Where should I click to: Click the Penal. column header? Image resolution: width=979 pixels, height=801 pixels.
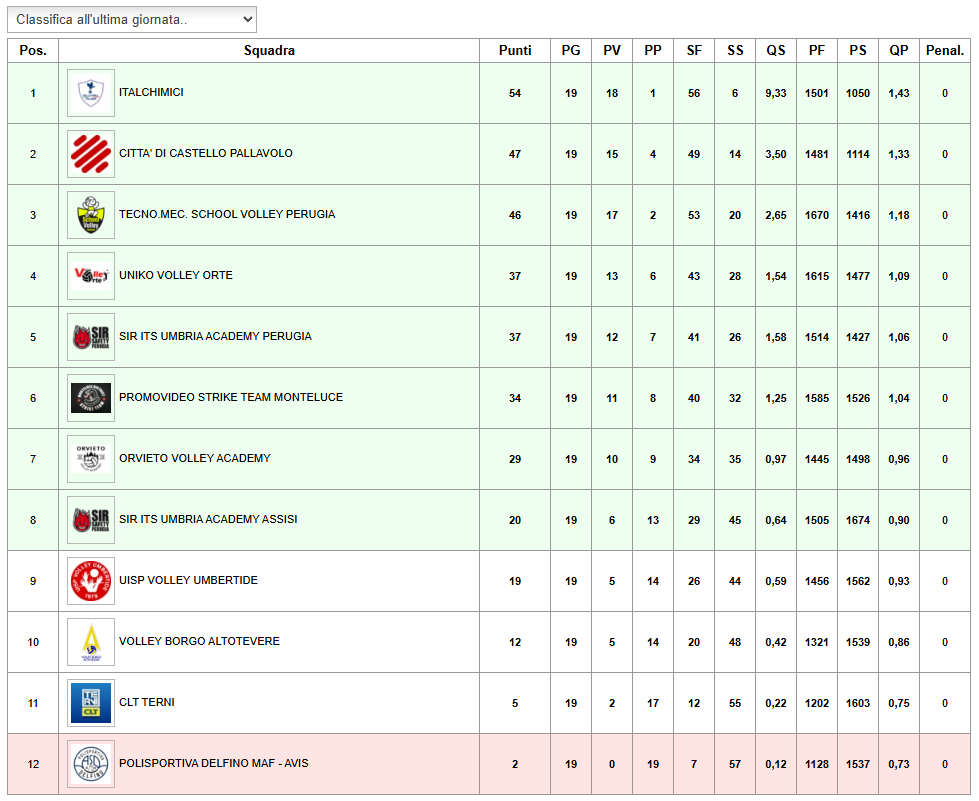[945, 51]
